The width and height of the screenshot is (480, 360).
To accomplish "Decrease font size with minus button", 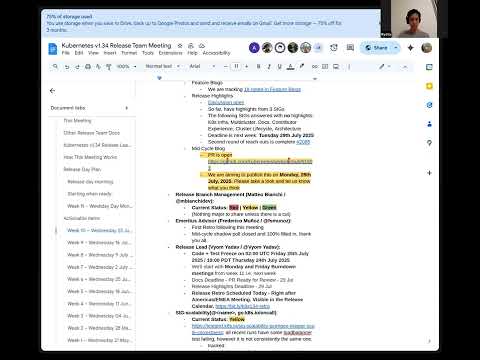I will tap(226, 67).
